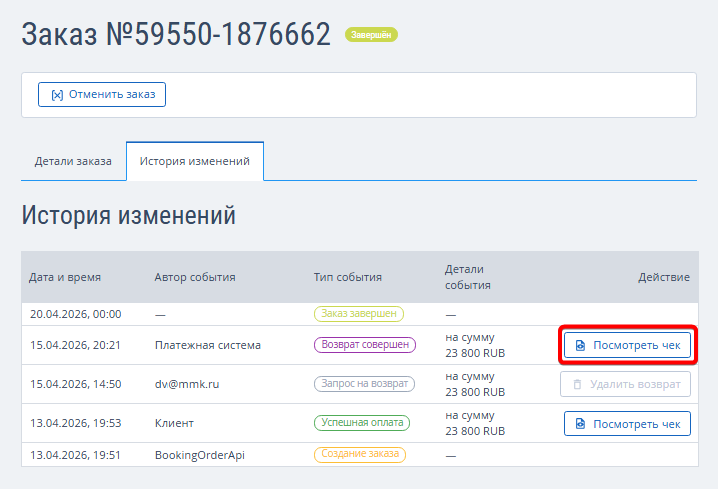Image resolution: width=718 pixels, height=489 pixels.
Task: Click 23 800 RUB amount in refund request row
Action: tap(475, 392)
